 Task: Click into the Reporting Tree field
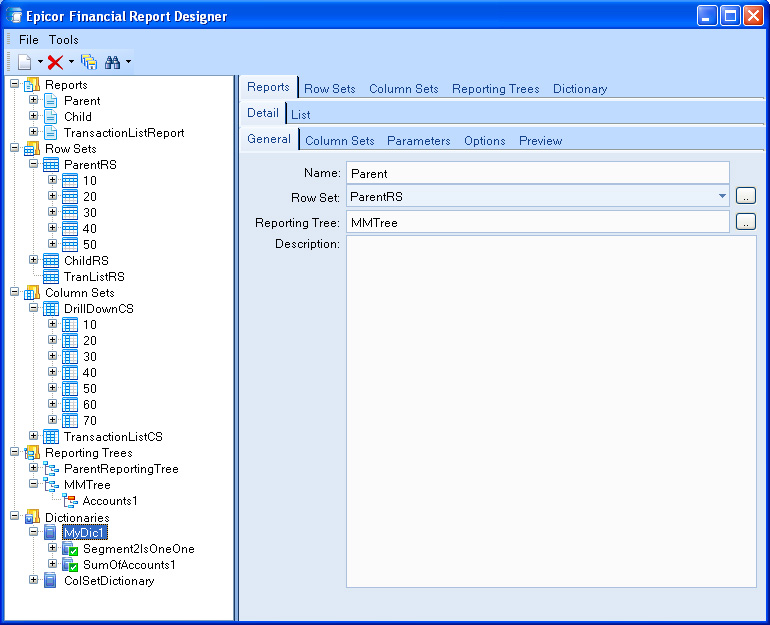[x=538, y=222]
